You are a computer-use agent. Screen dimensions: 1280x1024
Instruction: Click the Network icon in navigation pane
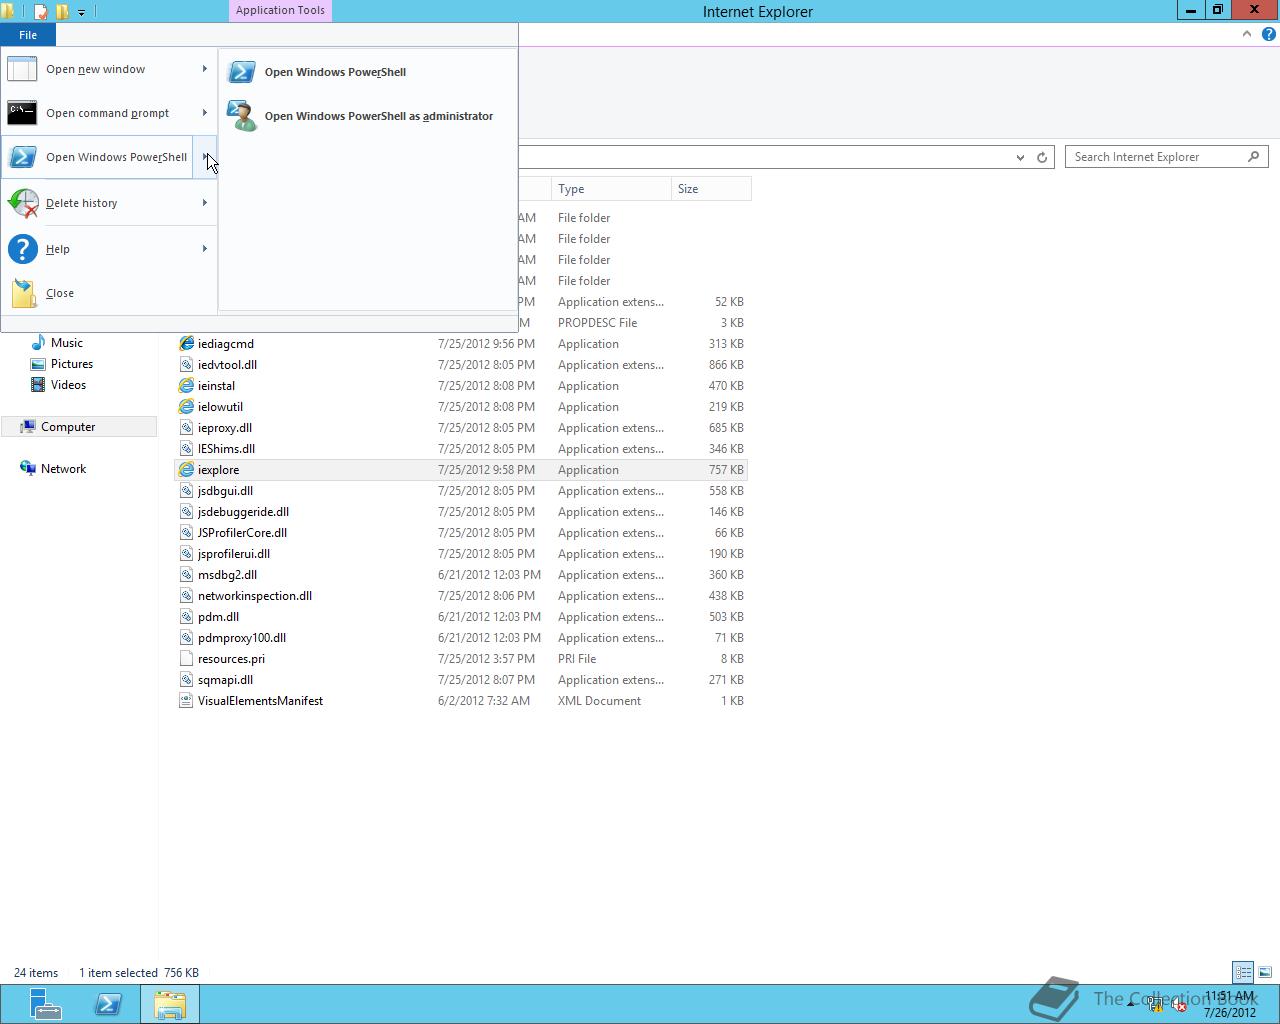click(x=28, y=469)
